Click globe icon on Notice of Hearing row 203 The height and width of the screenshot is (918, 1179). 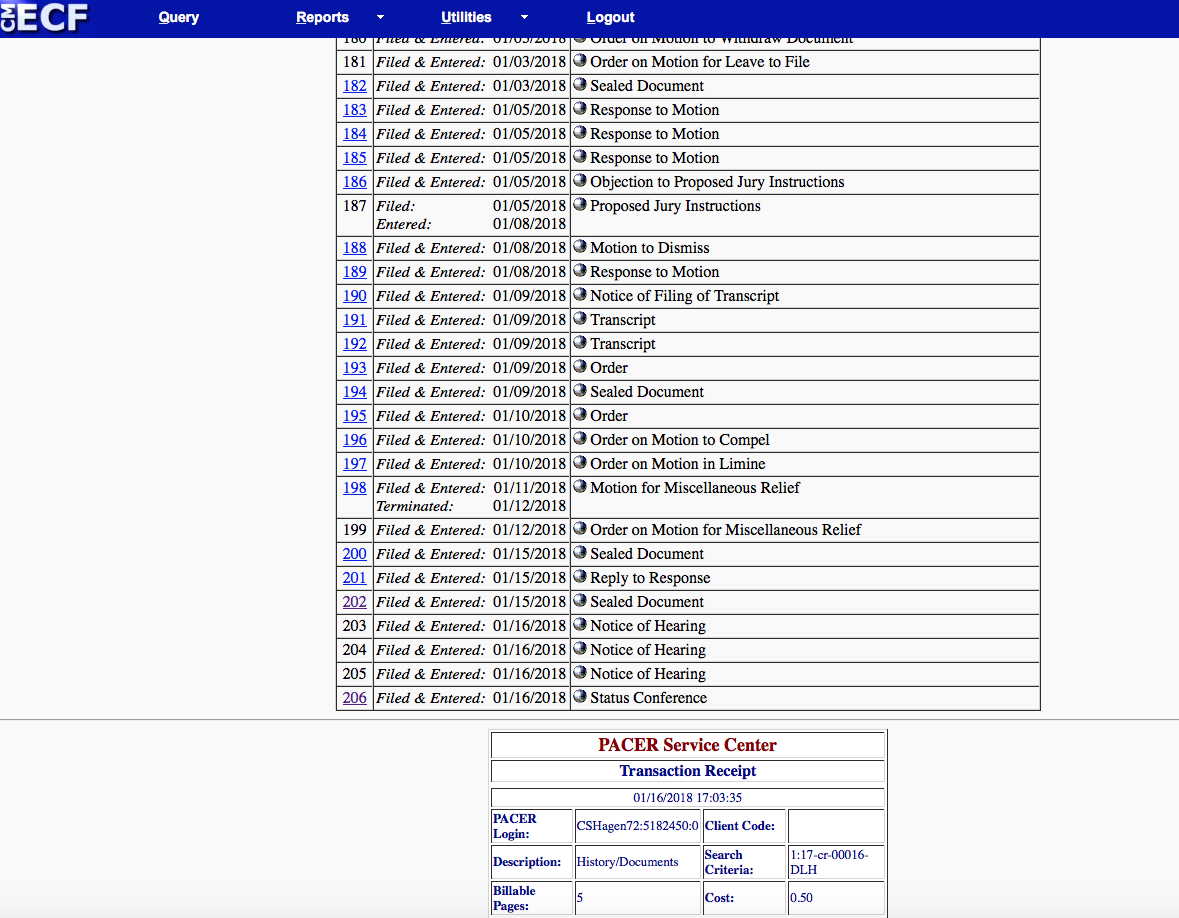click(x=580, y=625)
